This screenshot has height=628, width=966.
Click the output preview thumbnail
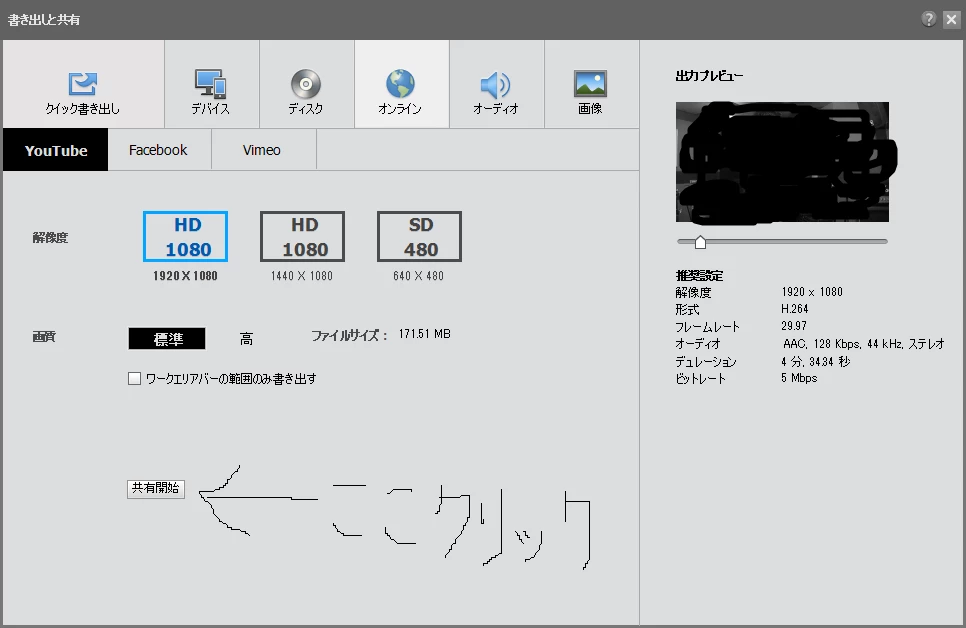tap(782, 161)
